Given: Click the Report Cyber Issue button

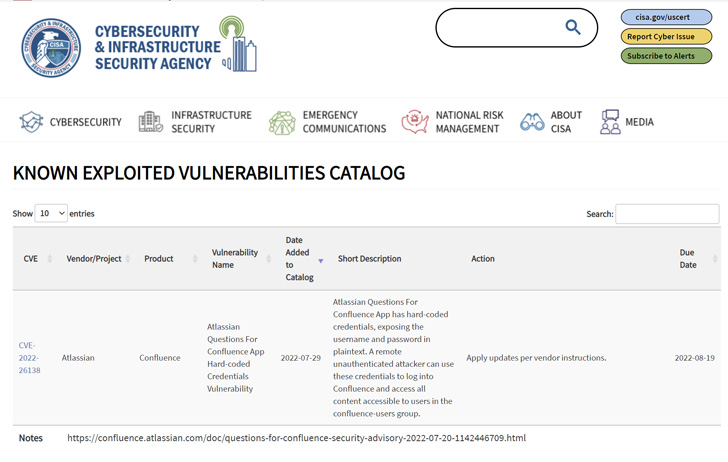Looking at the screenshot, I should pyautogui.click(x=666, y=37).
